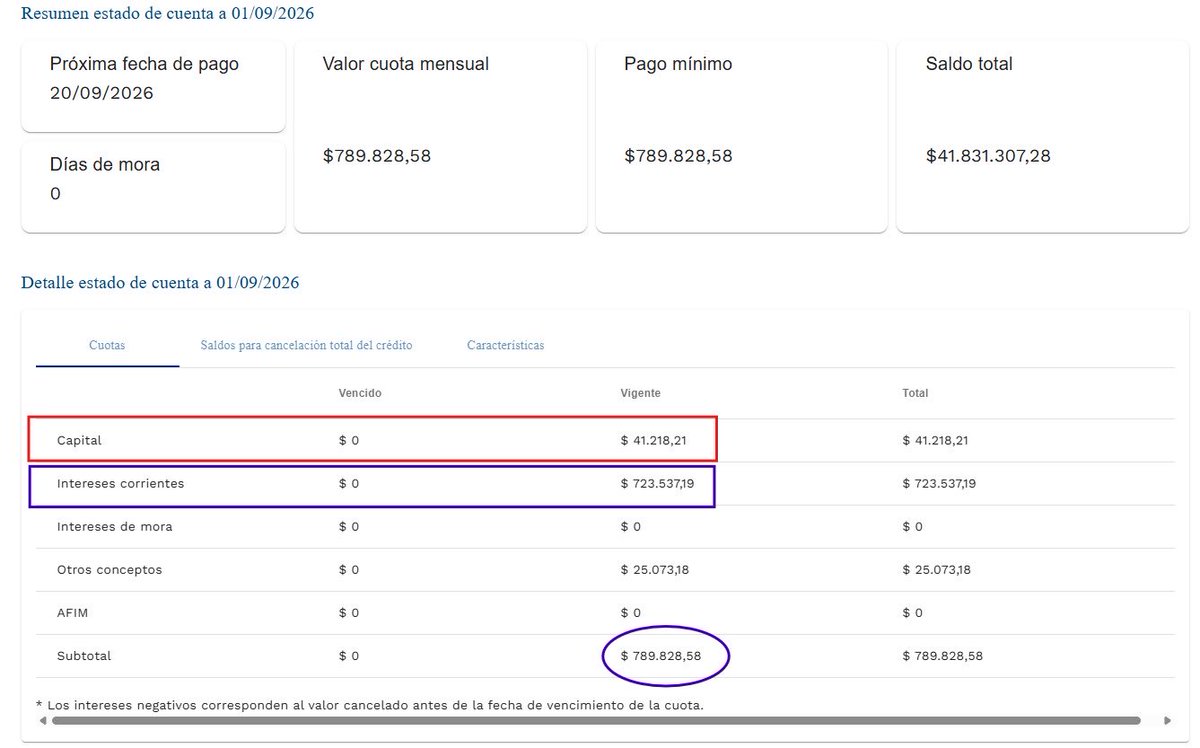Open Saldos para cancelación total del crédito tab
Image resolution: width=1200 pixels, height=748 pixels.
[x=306, y=345]
